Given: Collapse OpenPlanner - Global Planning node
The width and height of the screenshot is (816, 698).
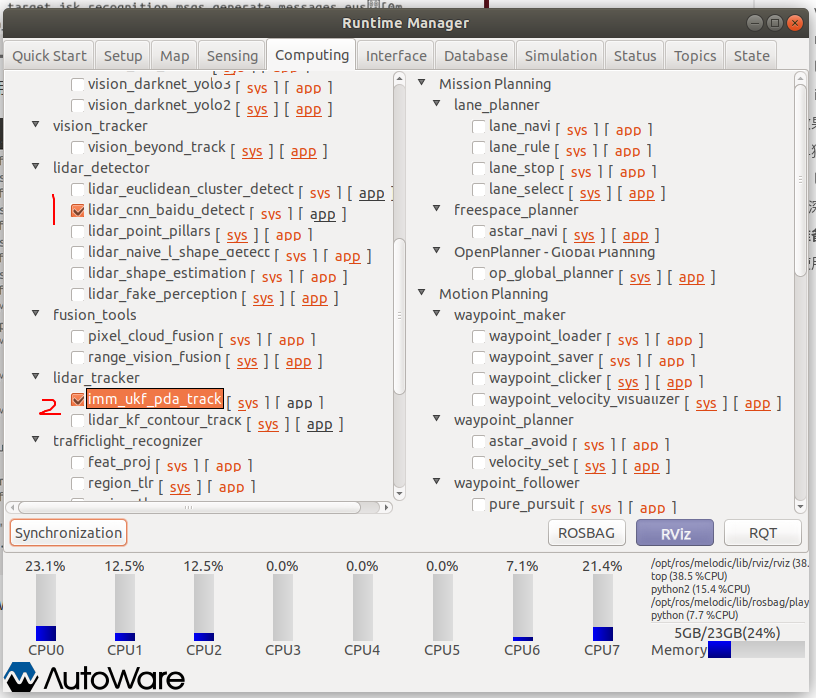Looking at the screenshot, I should (x=437, y=250).
